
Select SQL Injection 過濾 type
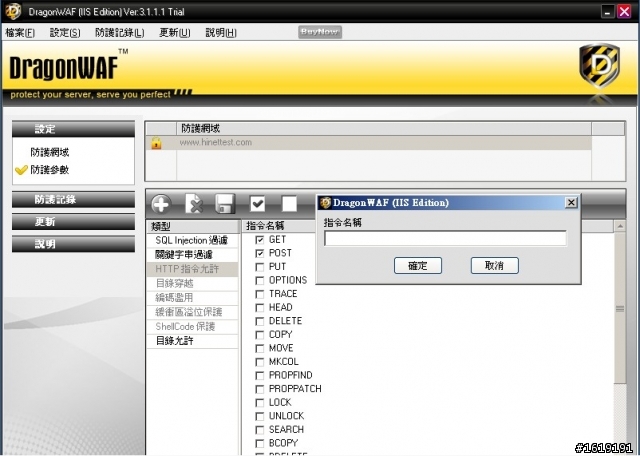[x=192, y=240]
